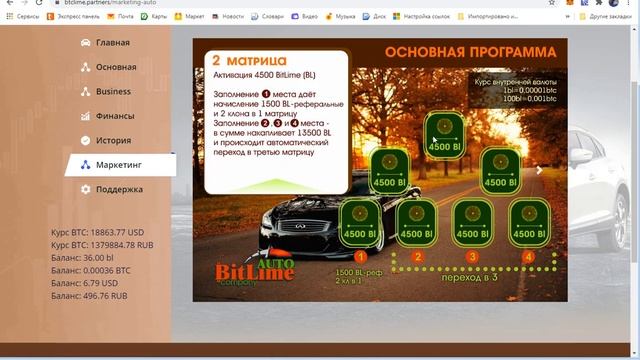Open the Диск bookmark
Screen dimensions: 640x360
point(374,16)
